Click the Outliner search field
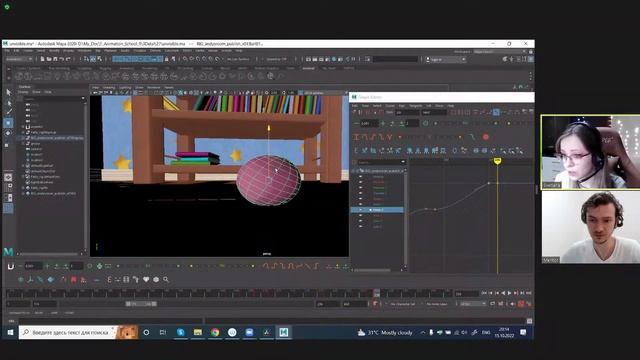Viewport: 640px width, 360px height. click(53, 98)
